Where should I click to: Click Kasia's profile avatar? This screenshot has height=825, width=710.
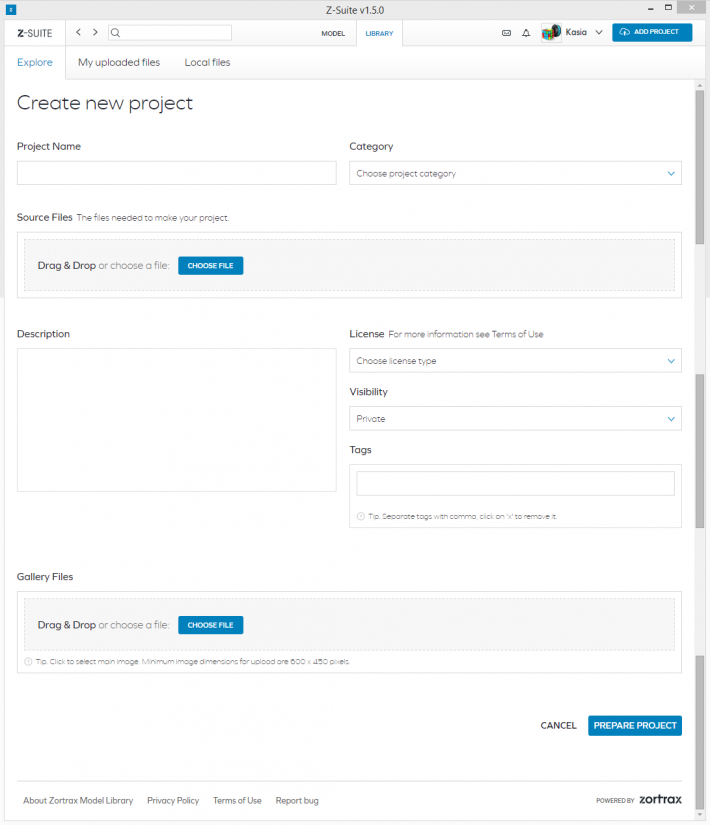(x=551, y=33)
